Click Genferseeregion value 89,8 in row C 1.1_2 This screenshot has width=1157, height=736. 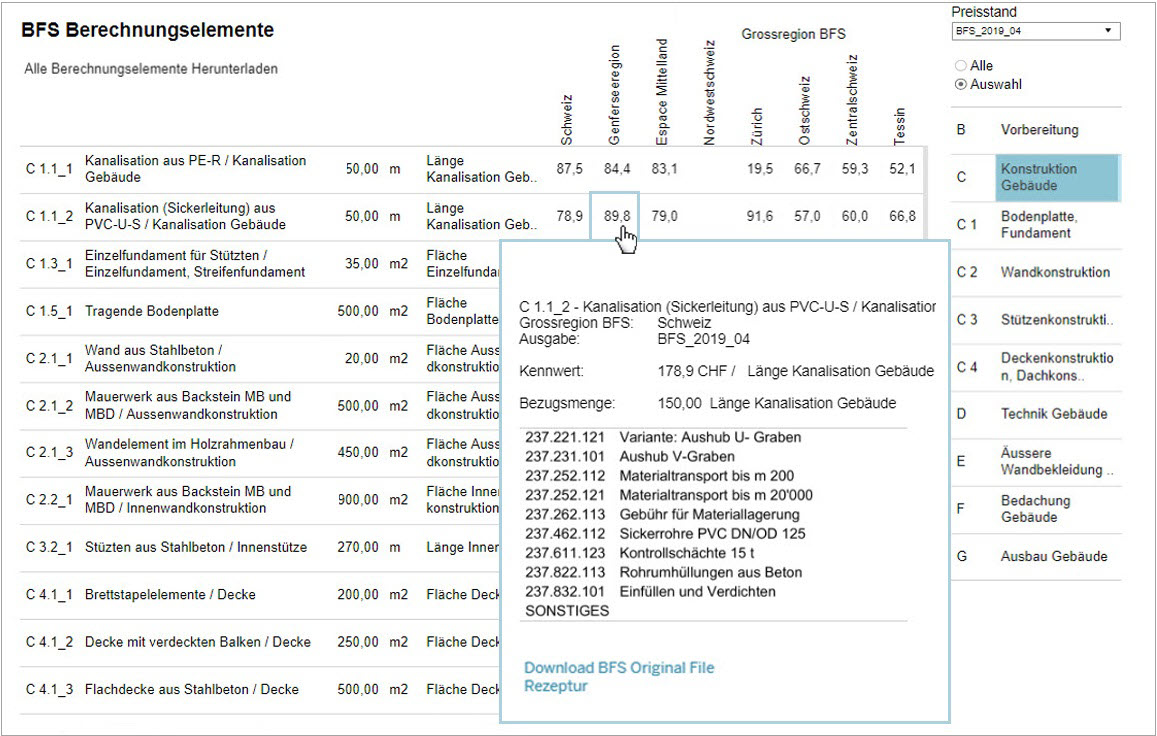click(x=617, y=216)
